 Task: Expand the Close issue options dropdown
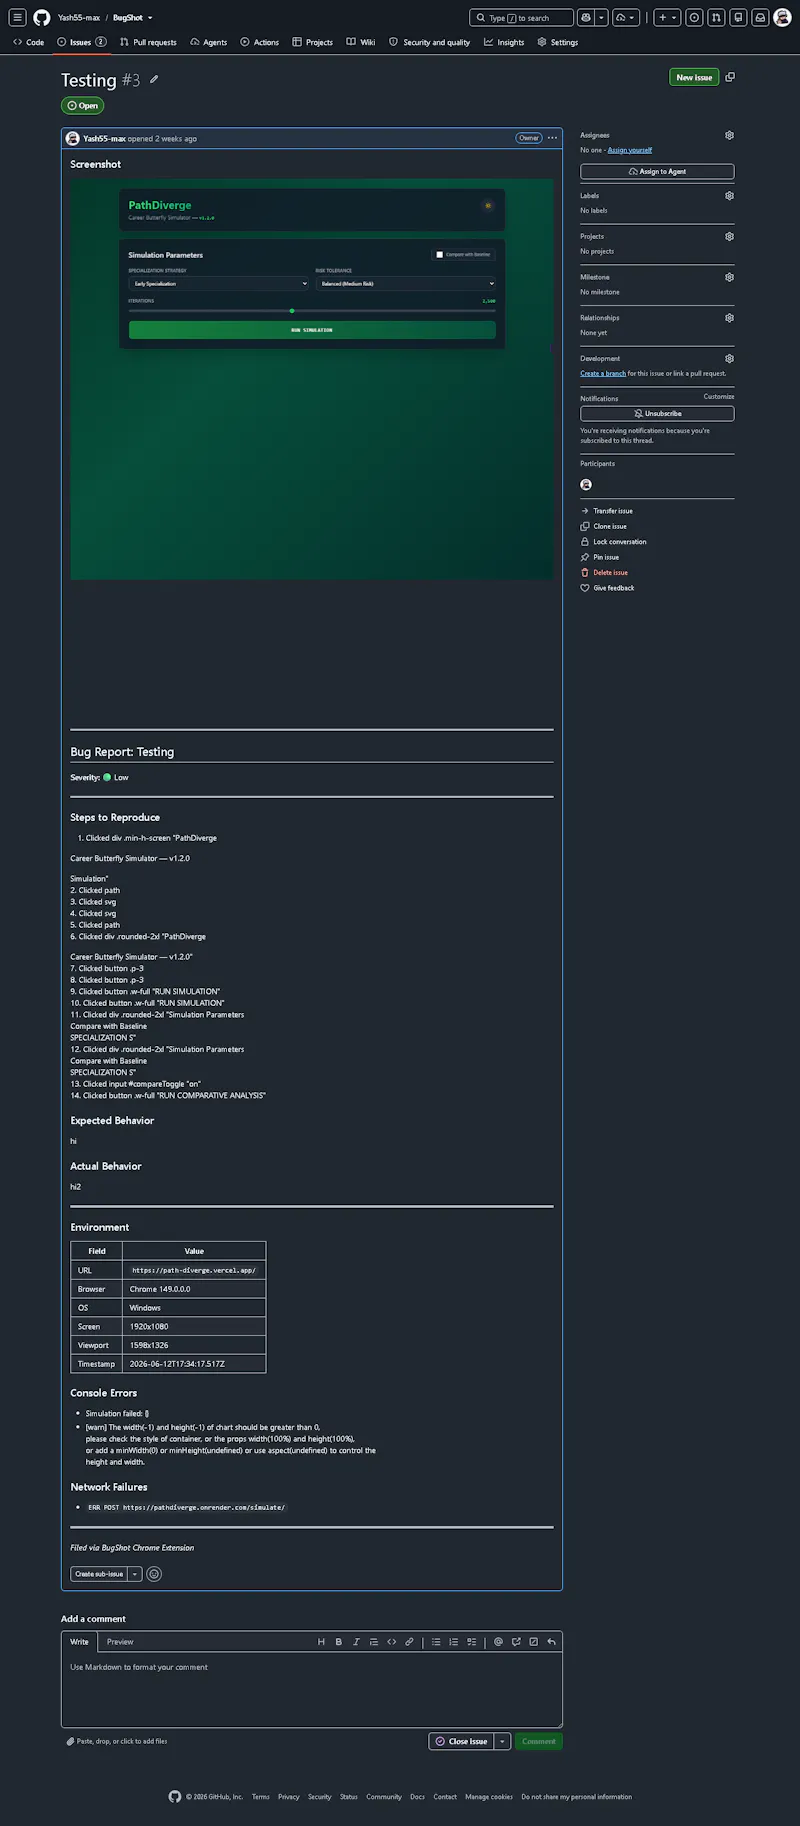pos(502,1741)
